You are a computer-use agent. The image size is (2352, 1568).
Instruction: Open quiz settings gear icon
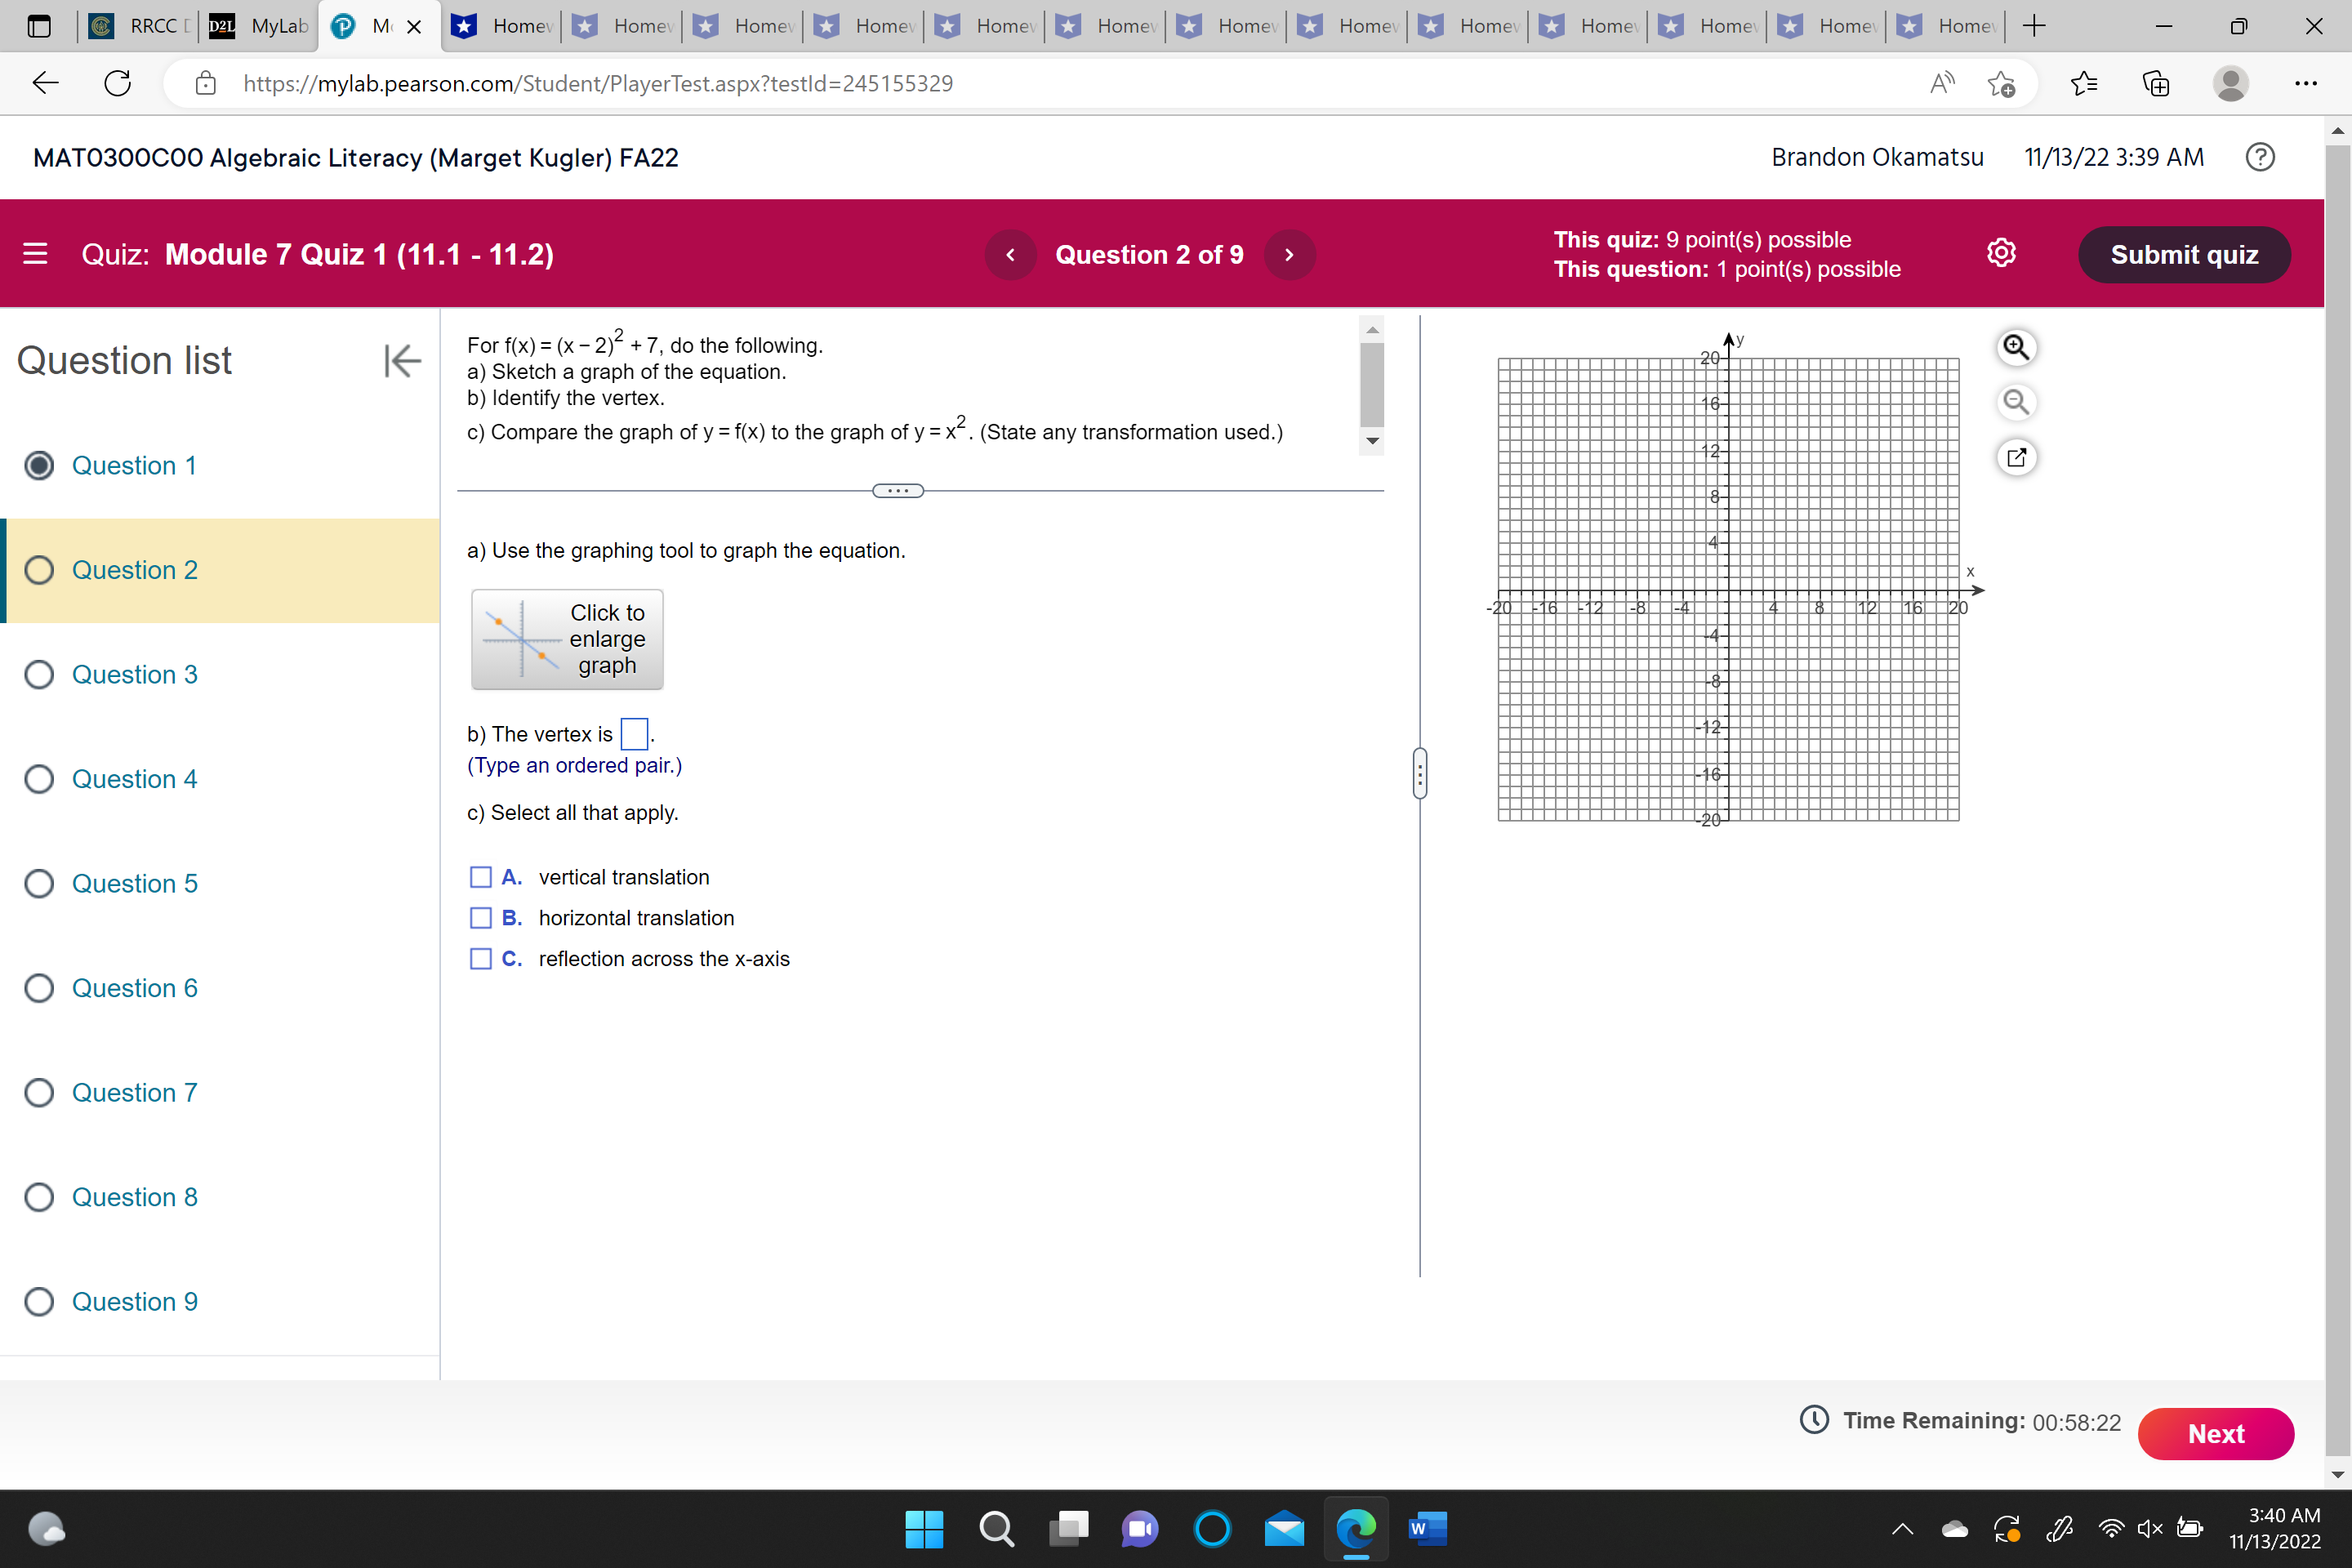2000,253
